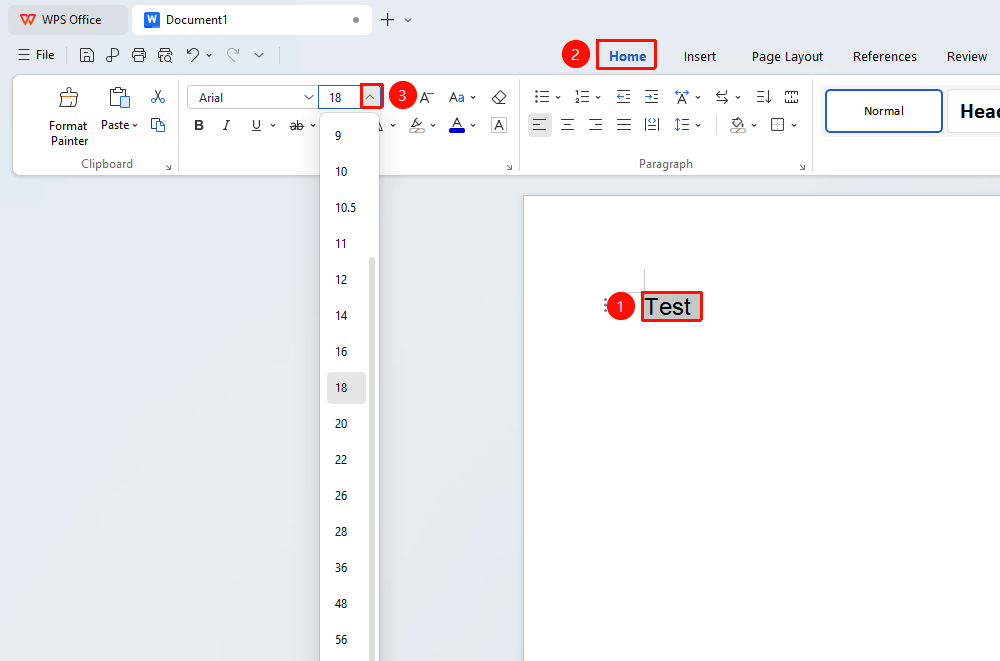Clear formatting with the eraser icon
Viewport: 1000px width, 661px height.
tap(499, 97)
